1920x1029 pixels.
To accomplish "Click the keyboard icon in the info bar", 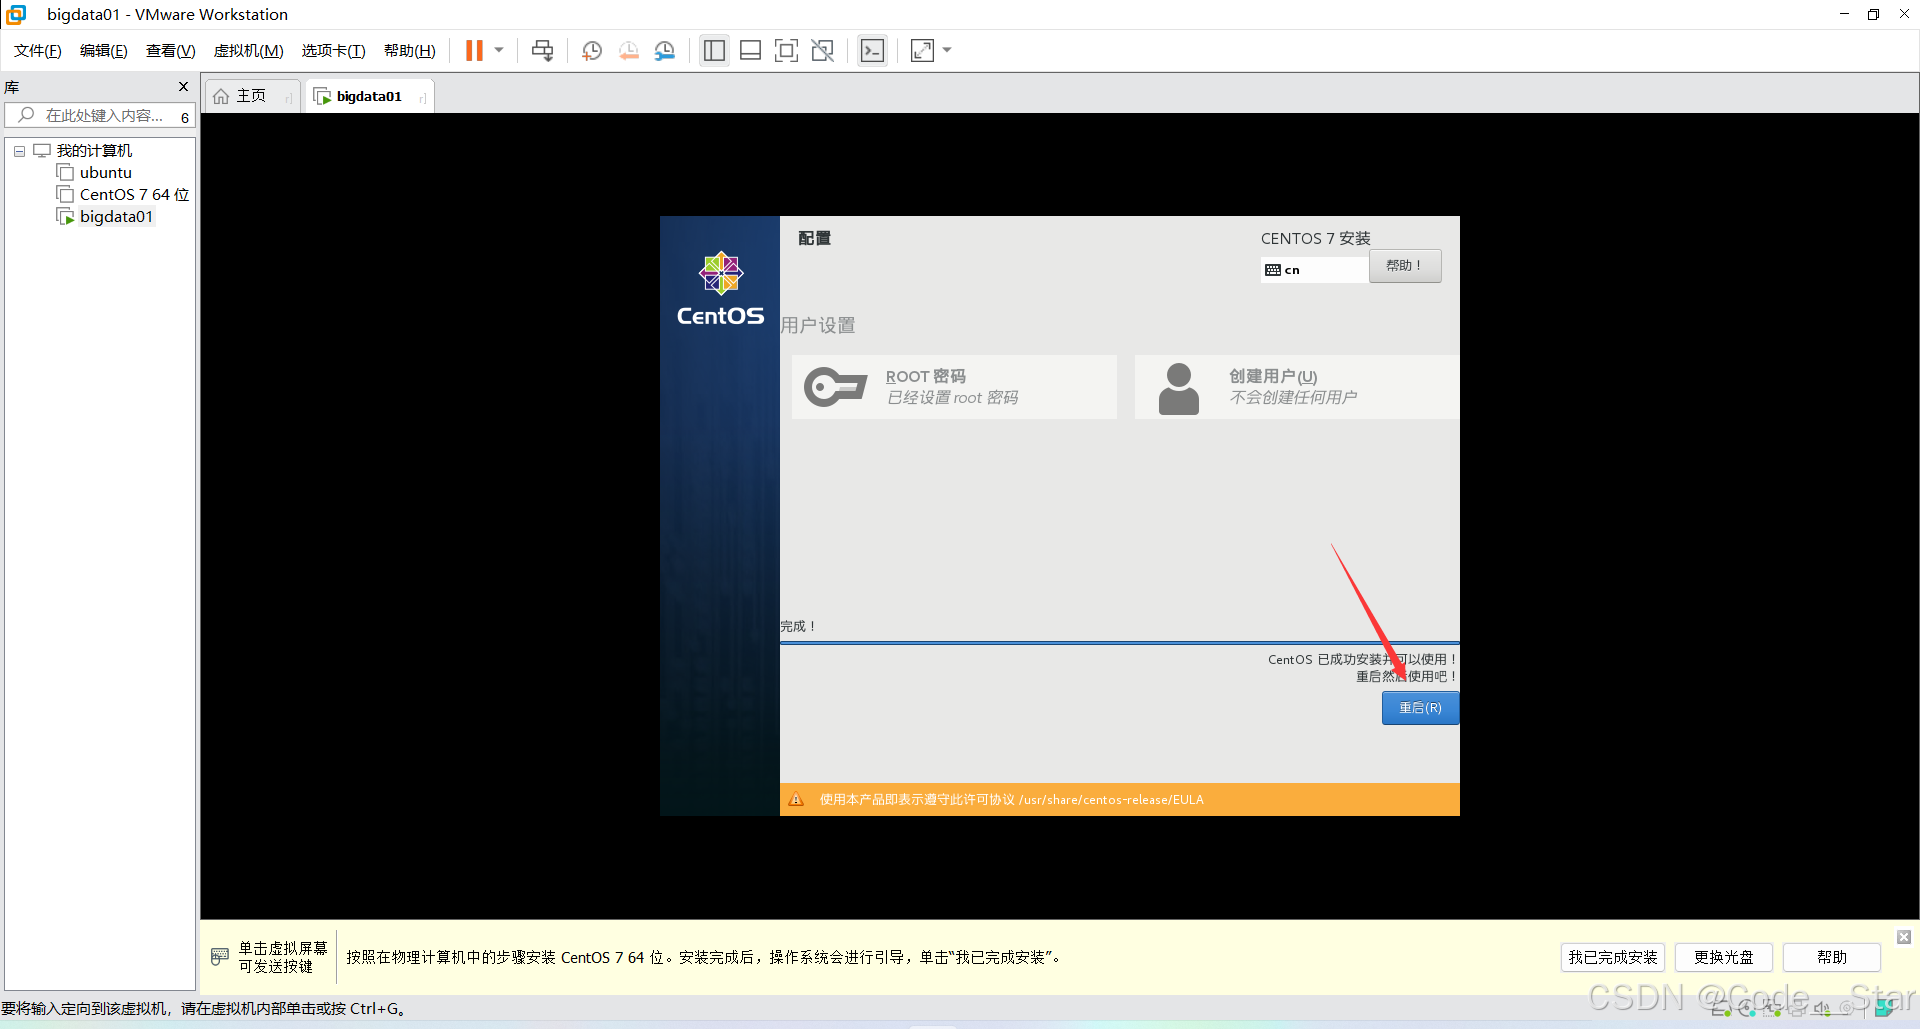I will pos(220,957).
